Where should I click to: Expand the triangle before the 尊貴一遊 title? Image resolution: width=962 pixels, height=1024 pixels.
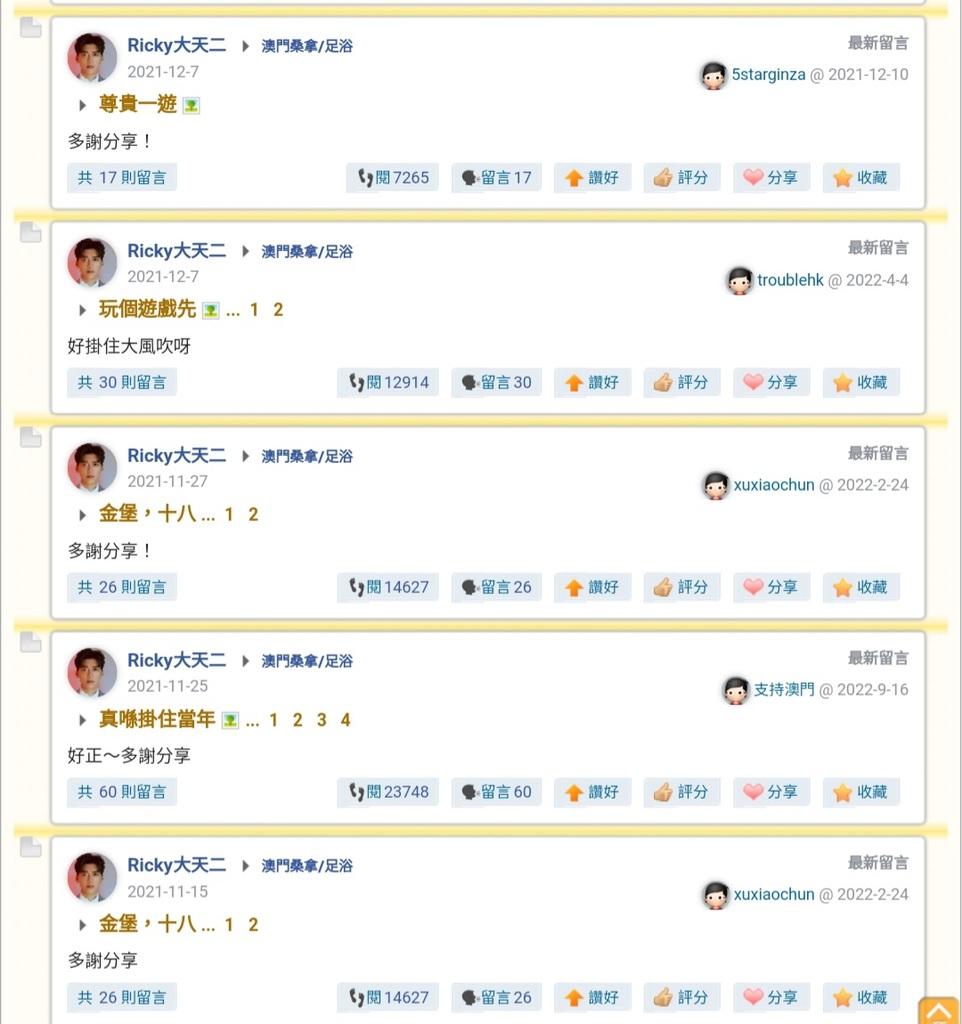84,105
